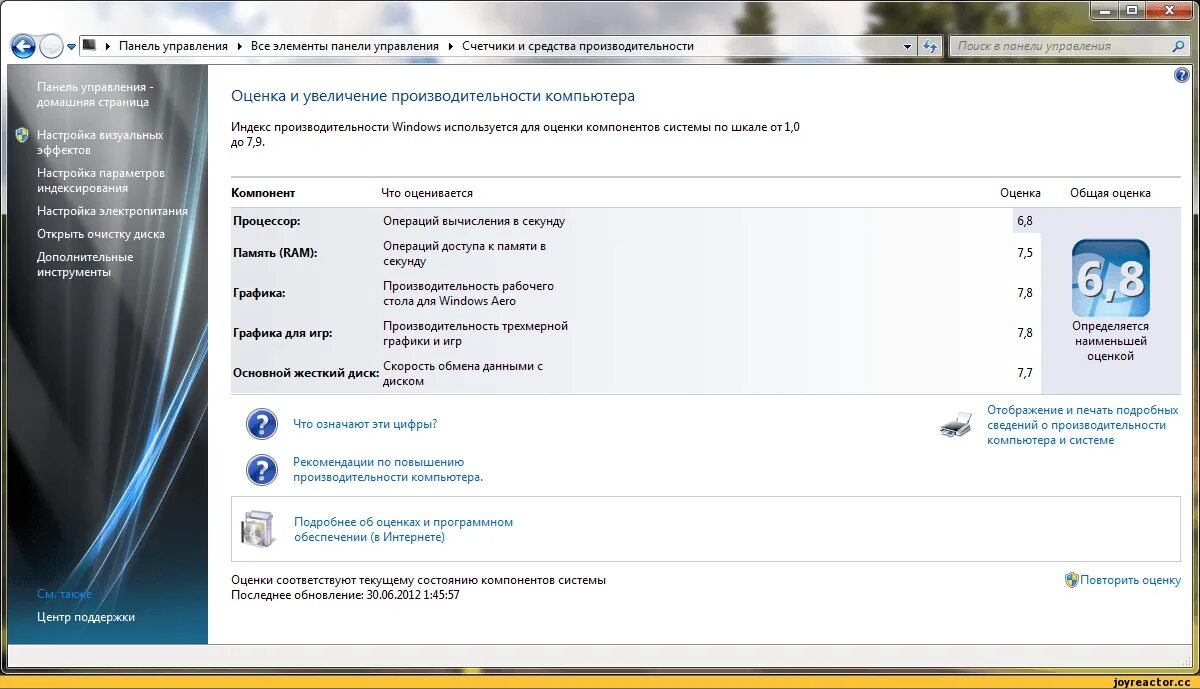Open 'Дополнительные инструменты' link
Screen dimensions: 1200x689
coord(85,264)
